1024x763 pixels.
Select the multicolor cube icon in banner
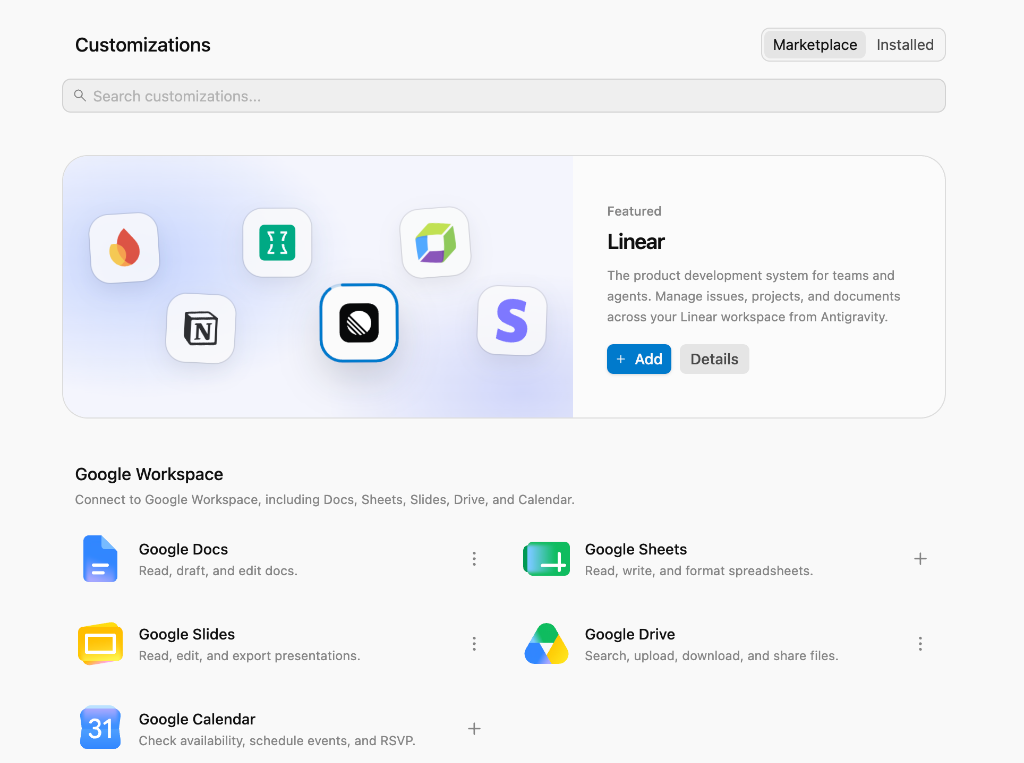(436, 242)
